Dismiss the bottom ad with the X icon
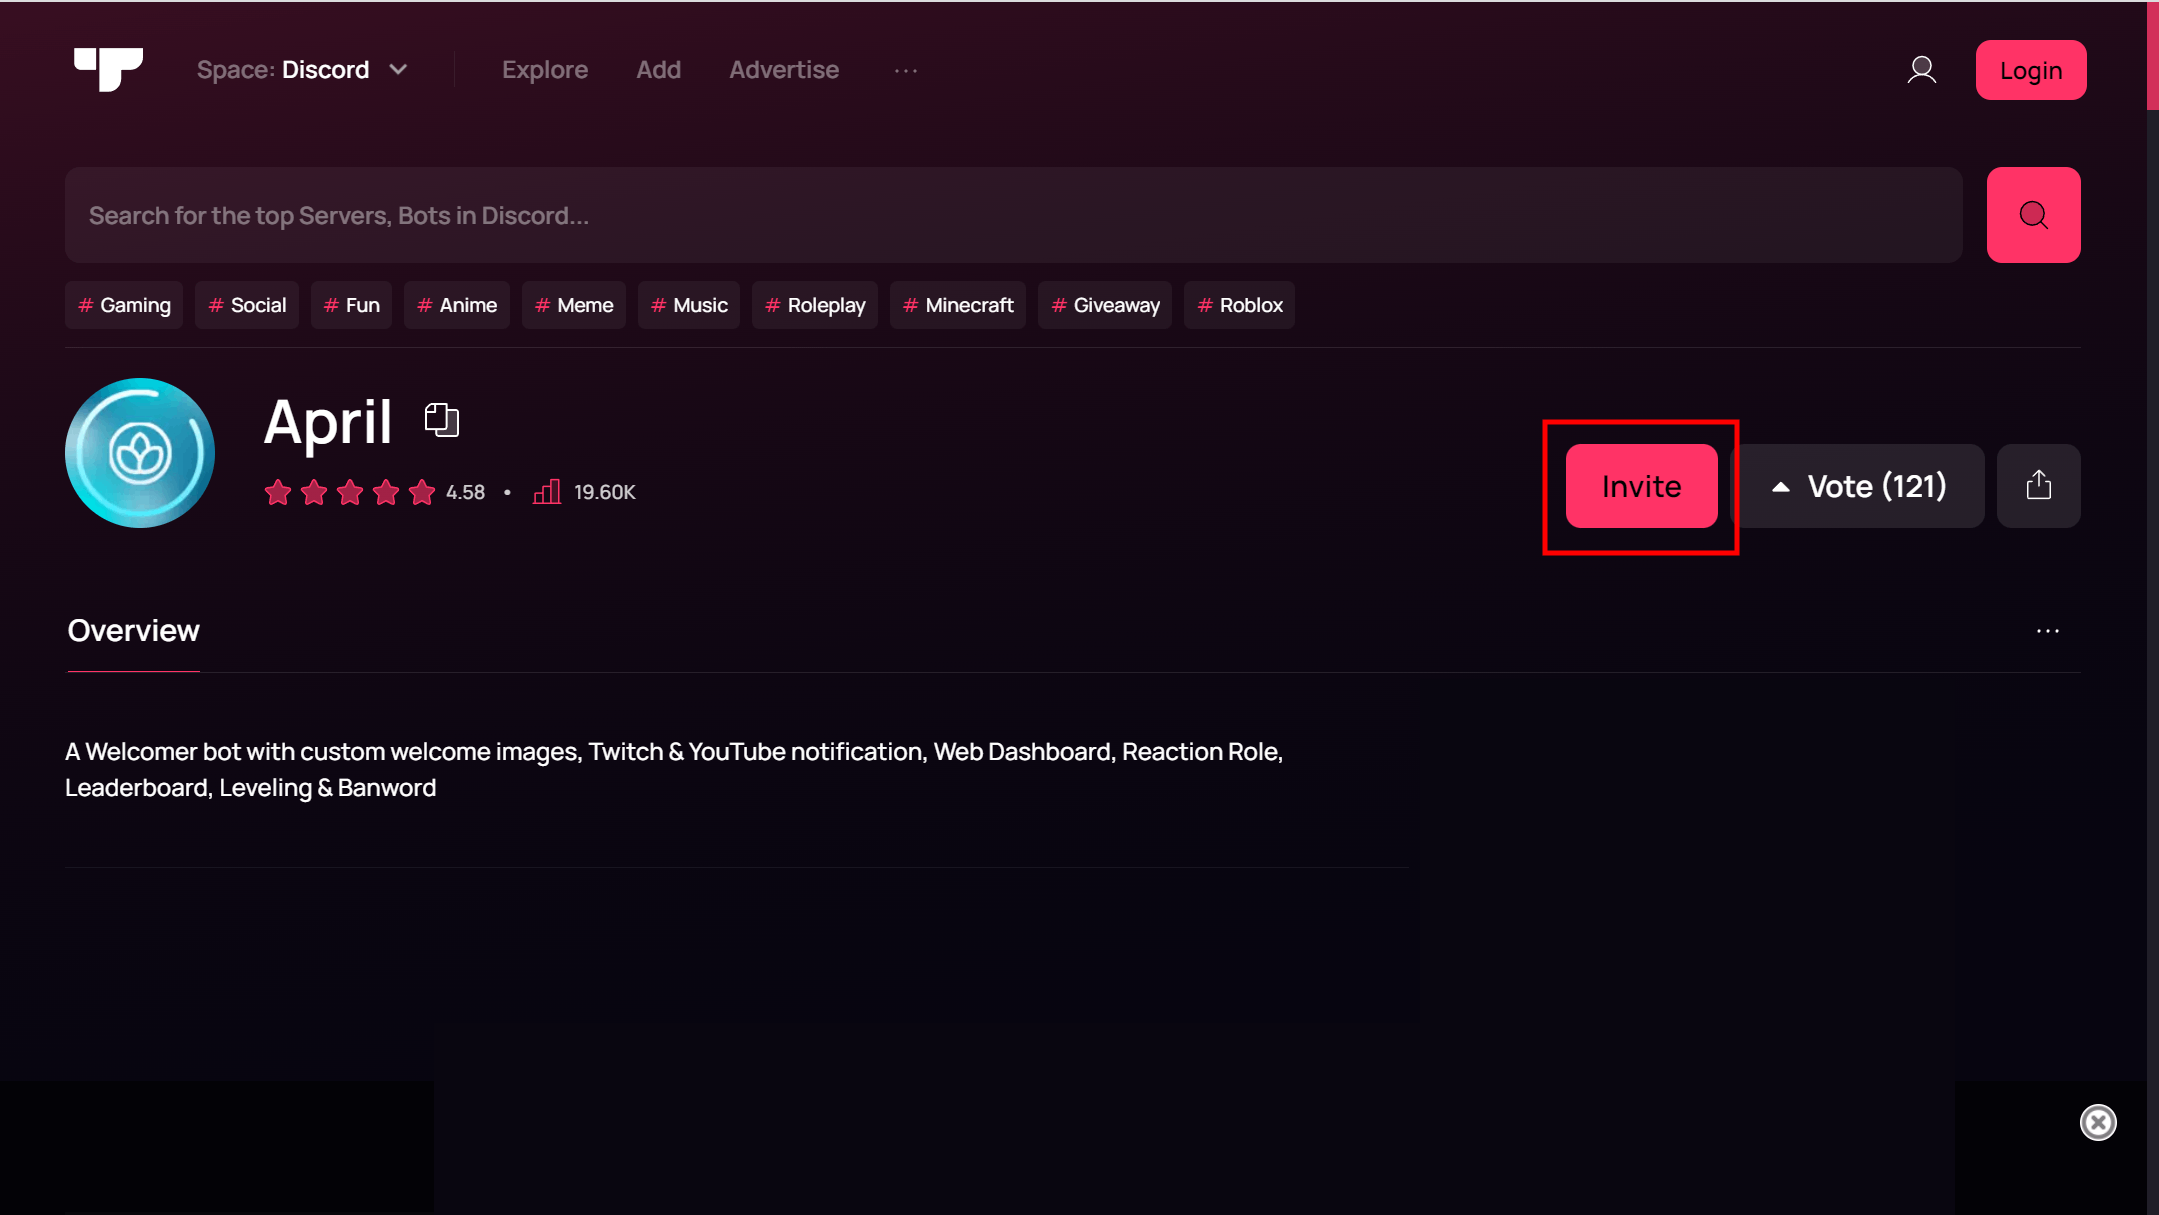Image resolution: width=2159 pixels, height=1215 pixels. [2097, 1122]
